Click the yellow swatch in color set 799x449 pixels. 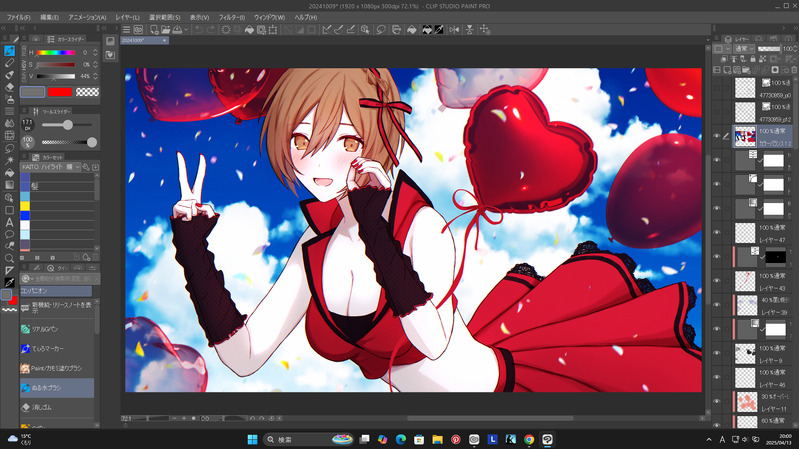25,206
